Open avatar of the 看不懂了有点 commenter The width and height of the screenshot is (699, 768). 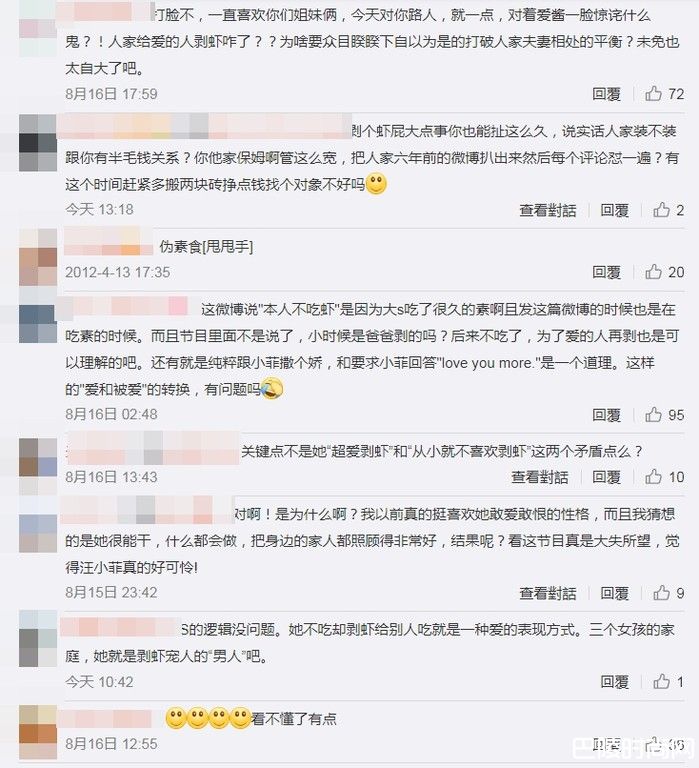(x=38, y=732)
